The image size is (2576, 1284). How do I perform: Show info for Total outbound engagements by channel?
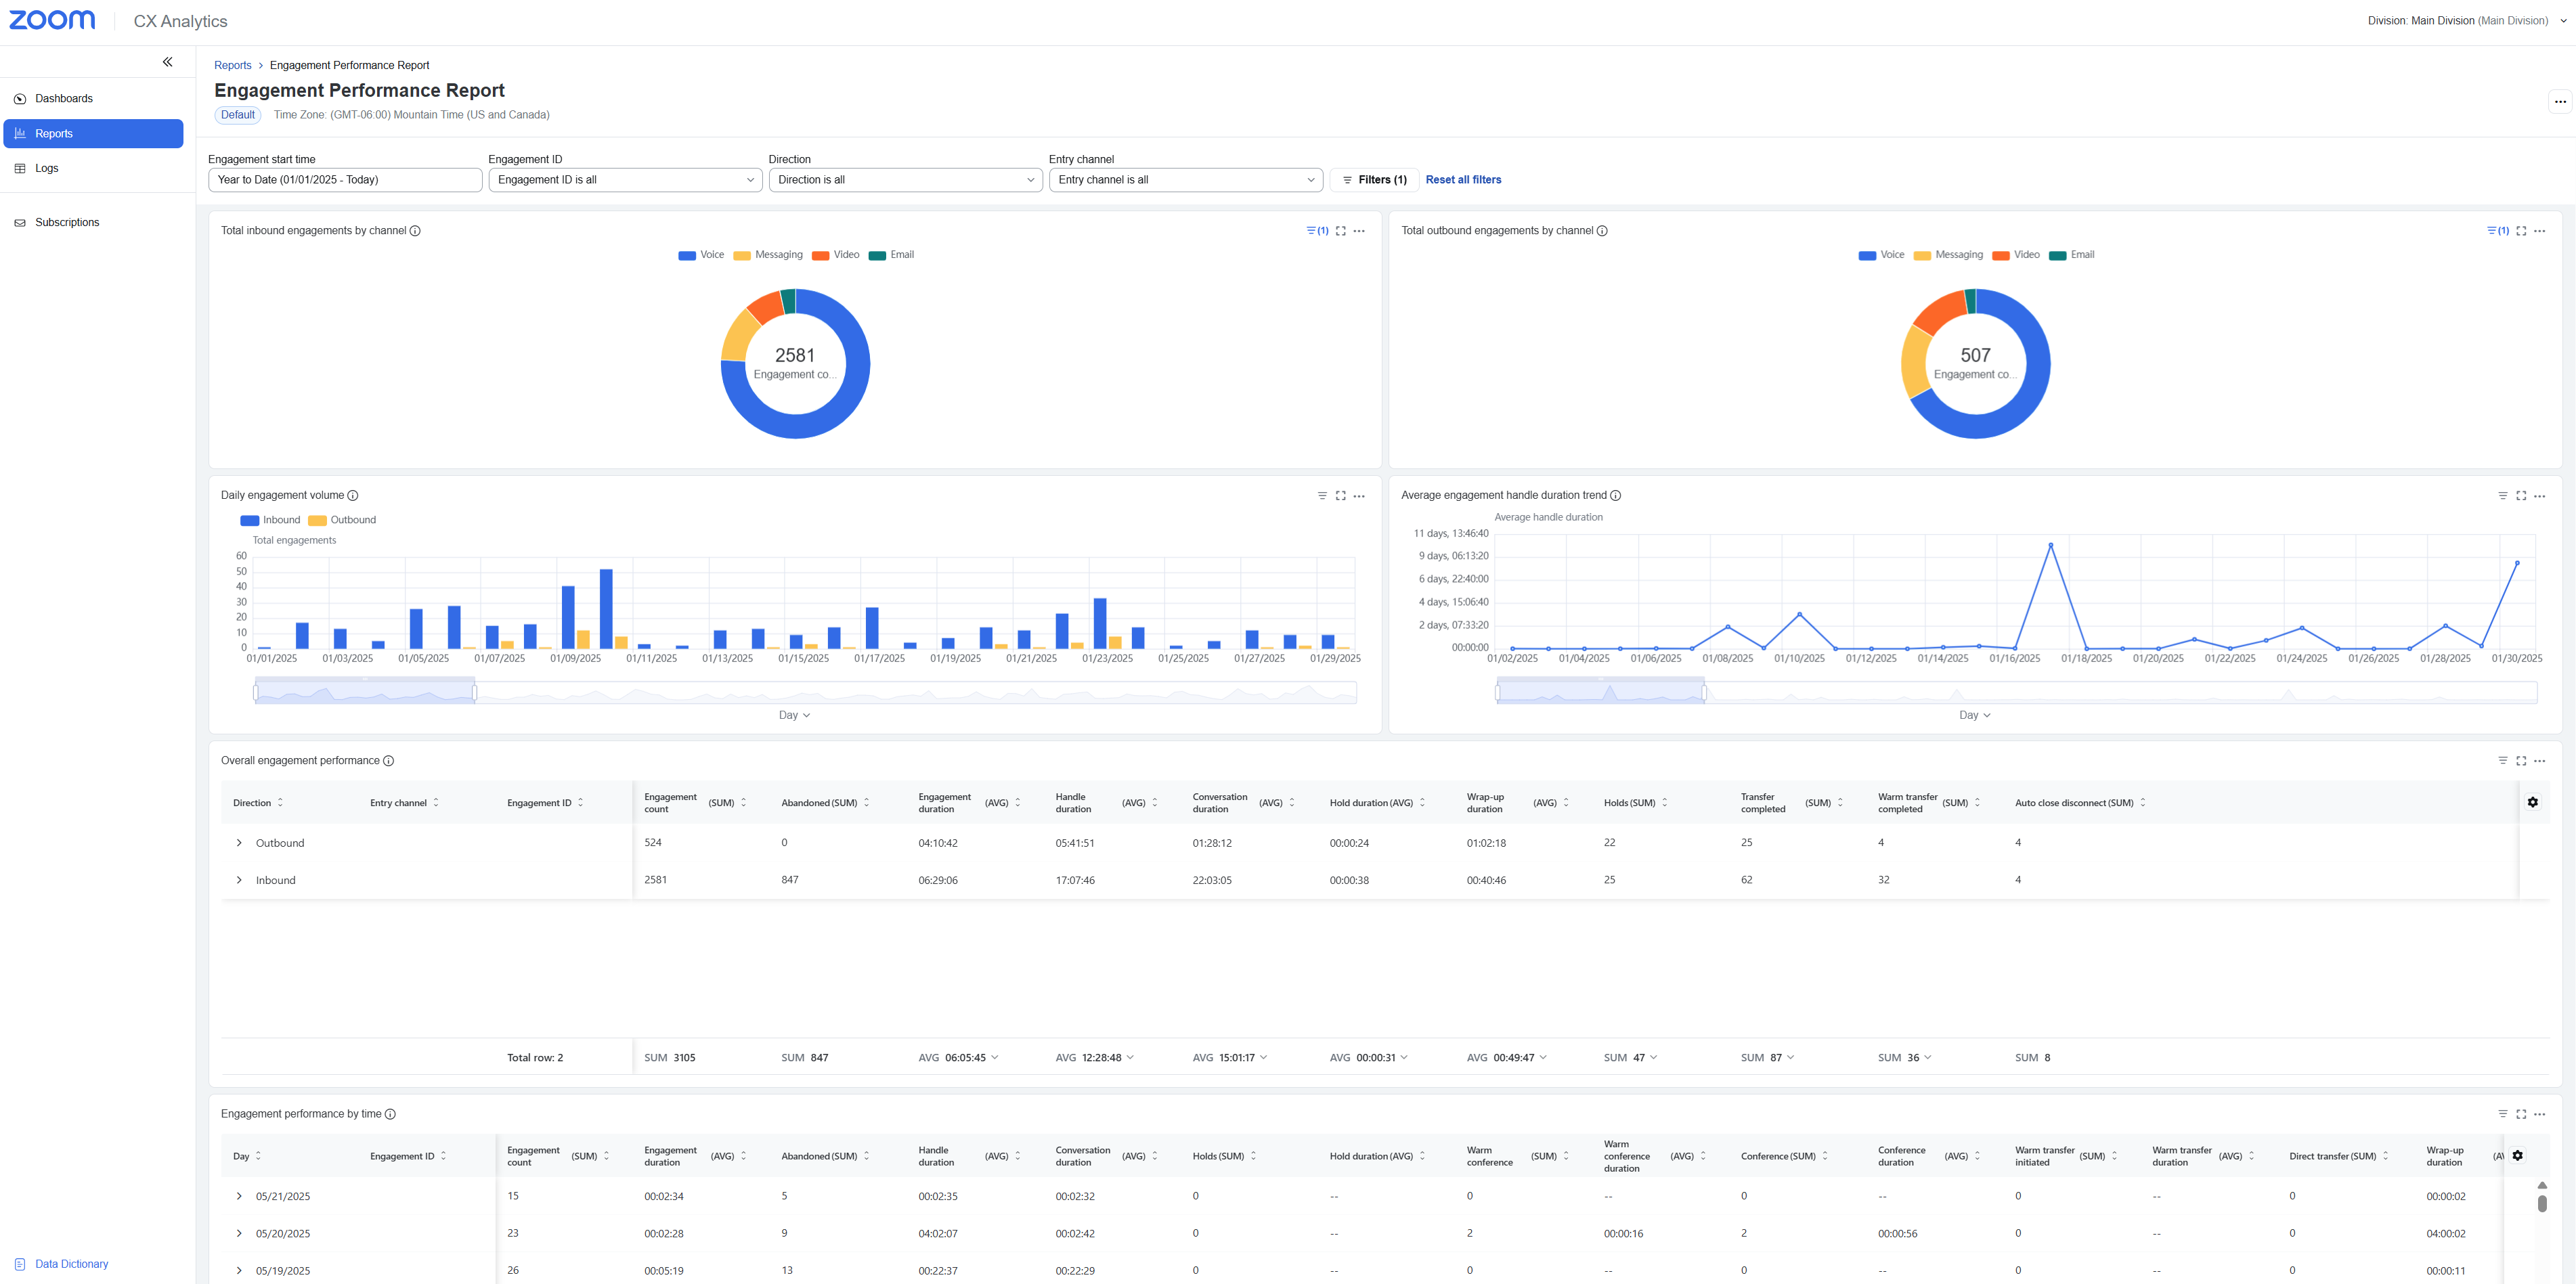pos(1602,231)
